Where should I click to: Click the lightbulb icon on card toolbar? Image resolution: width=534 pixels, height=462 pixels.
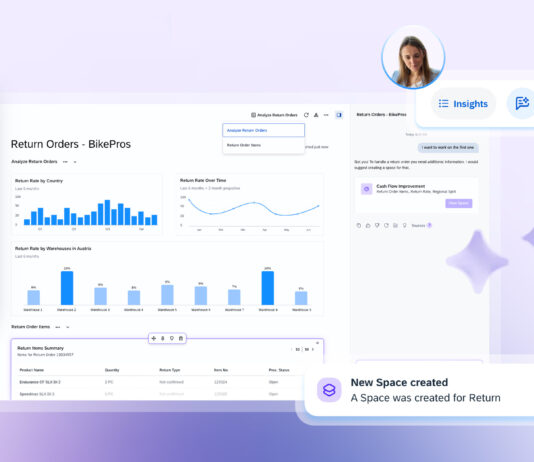172,338
